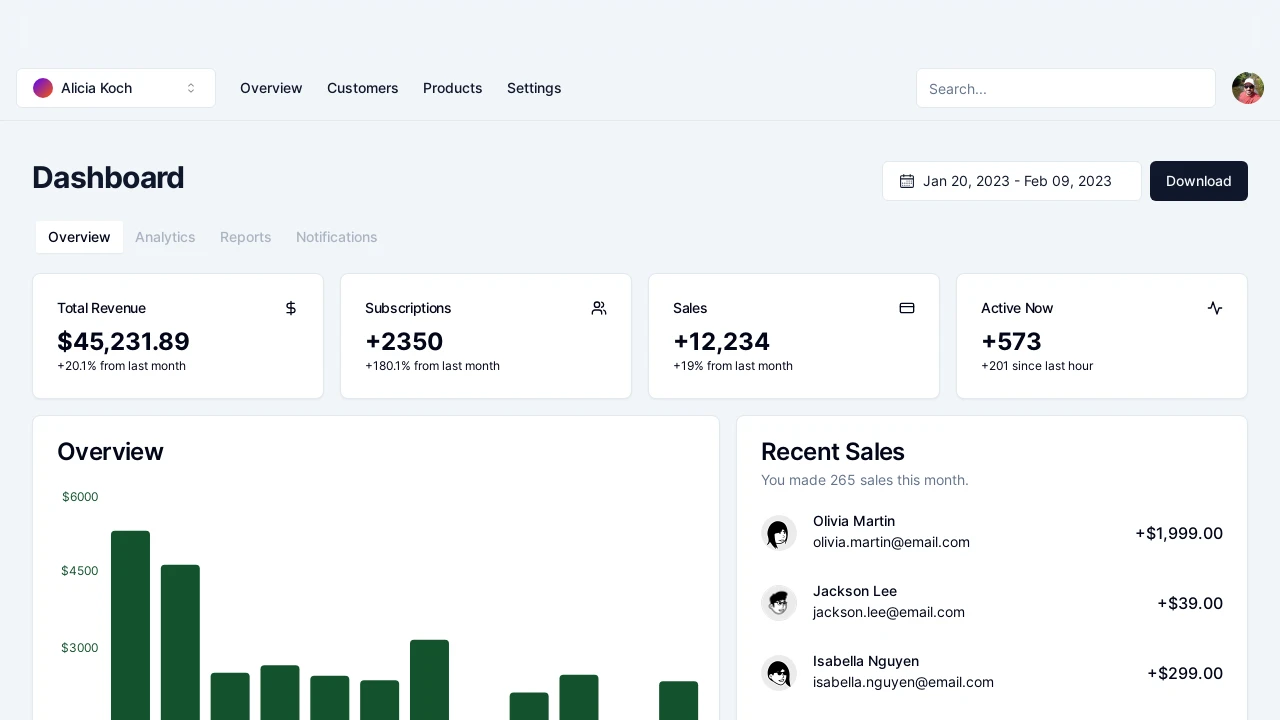Viewport: 1280px width, 720px height.
Task: Click Olivia Martin's avatar in Recent Sales
Action: (779, 533)
